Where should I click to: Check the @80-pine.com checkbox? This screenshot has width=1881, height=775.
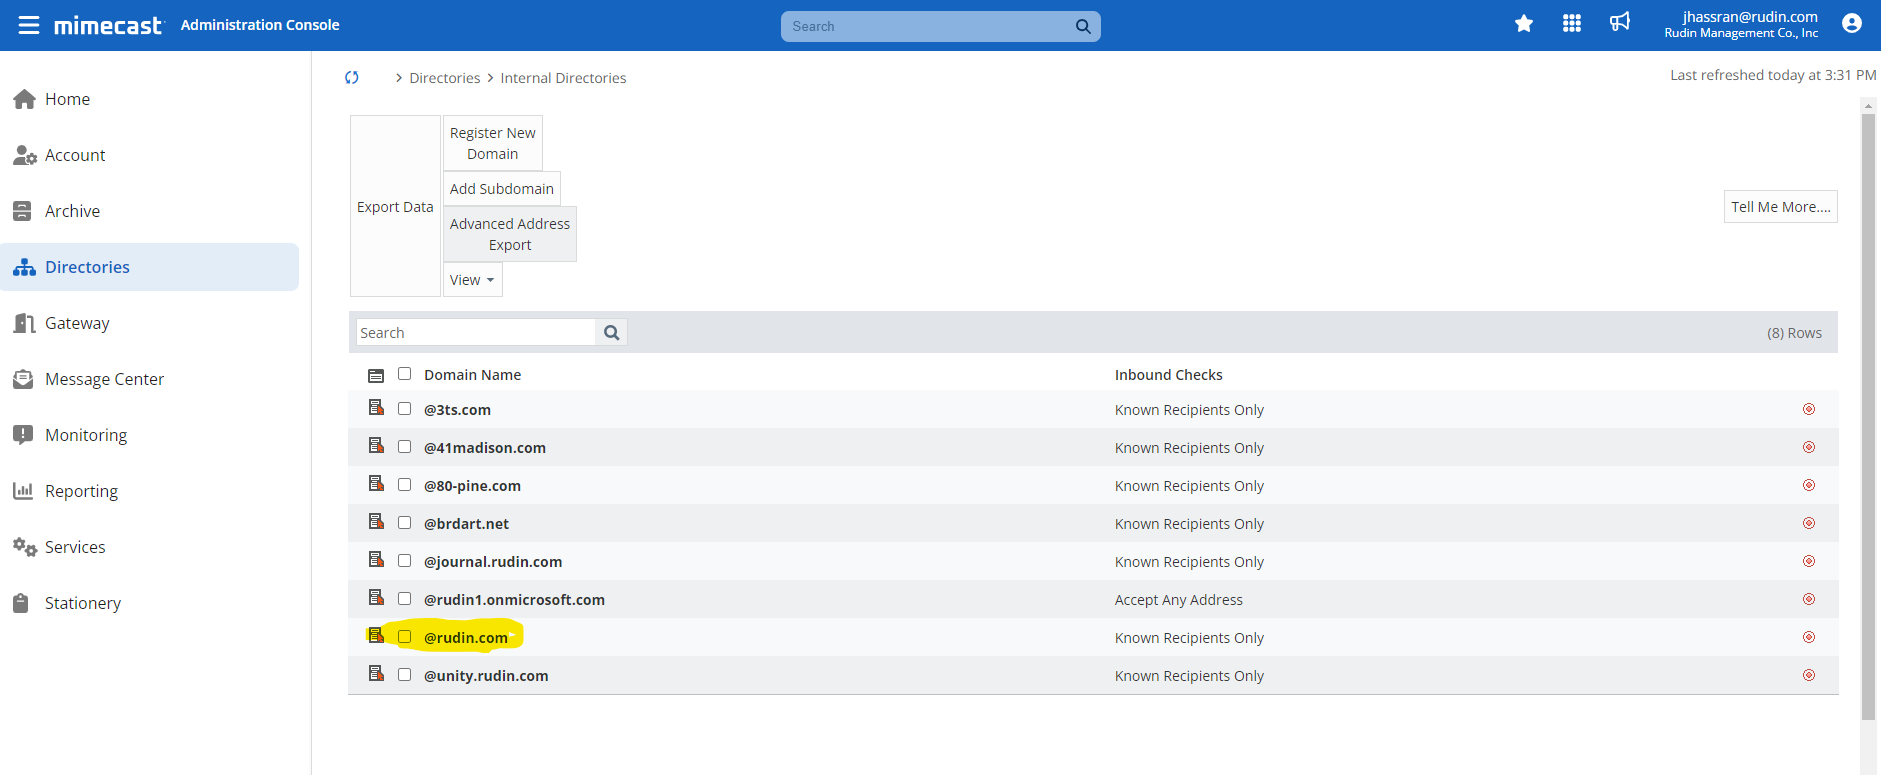[x=405, y=485]
